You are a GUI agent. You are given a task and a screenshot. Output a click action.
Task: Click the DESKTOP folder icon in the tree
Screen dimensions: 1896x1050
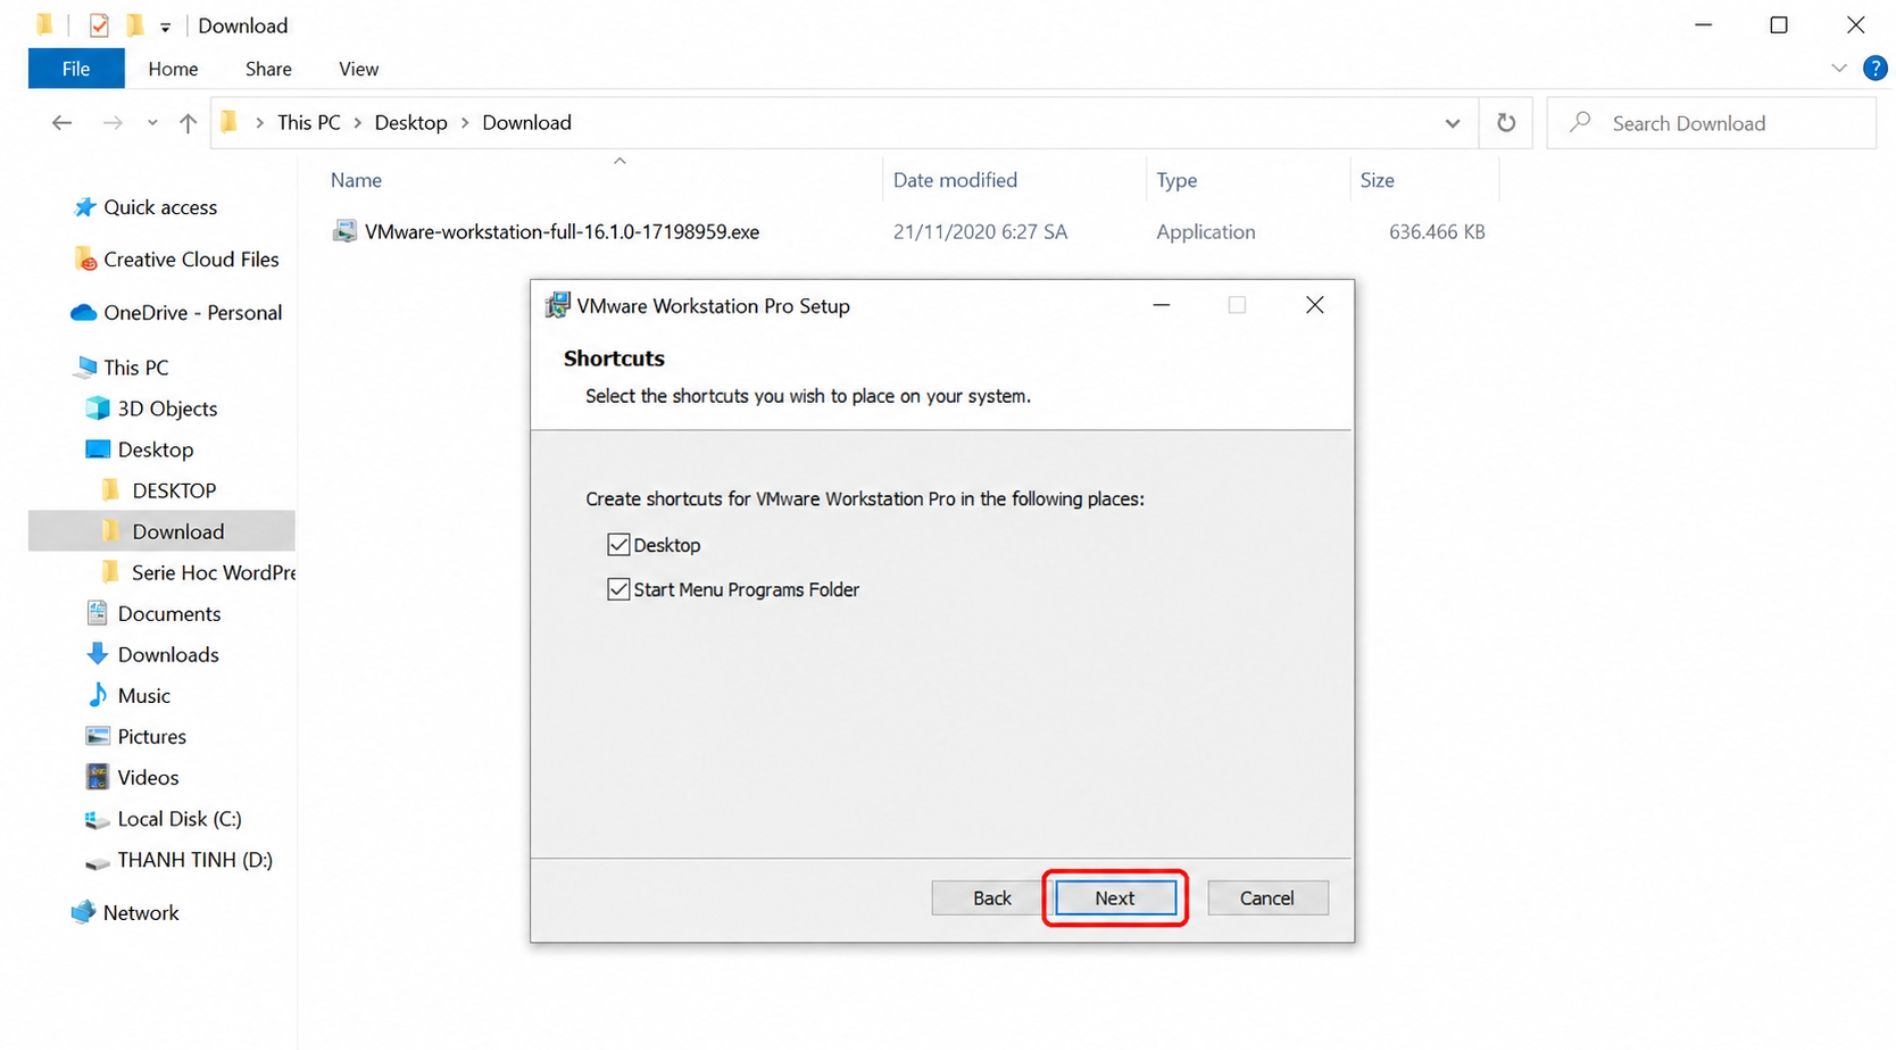111,490
